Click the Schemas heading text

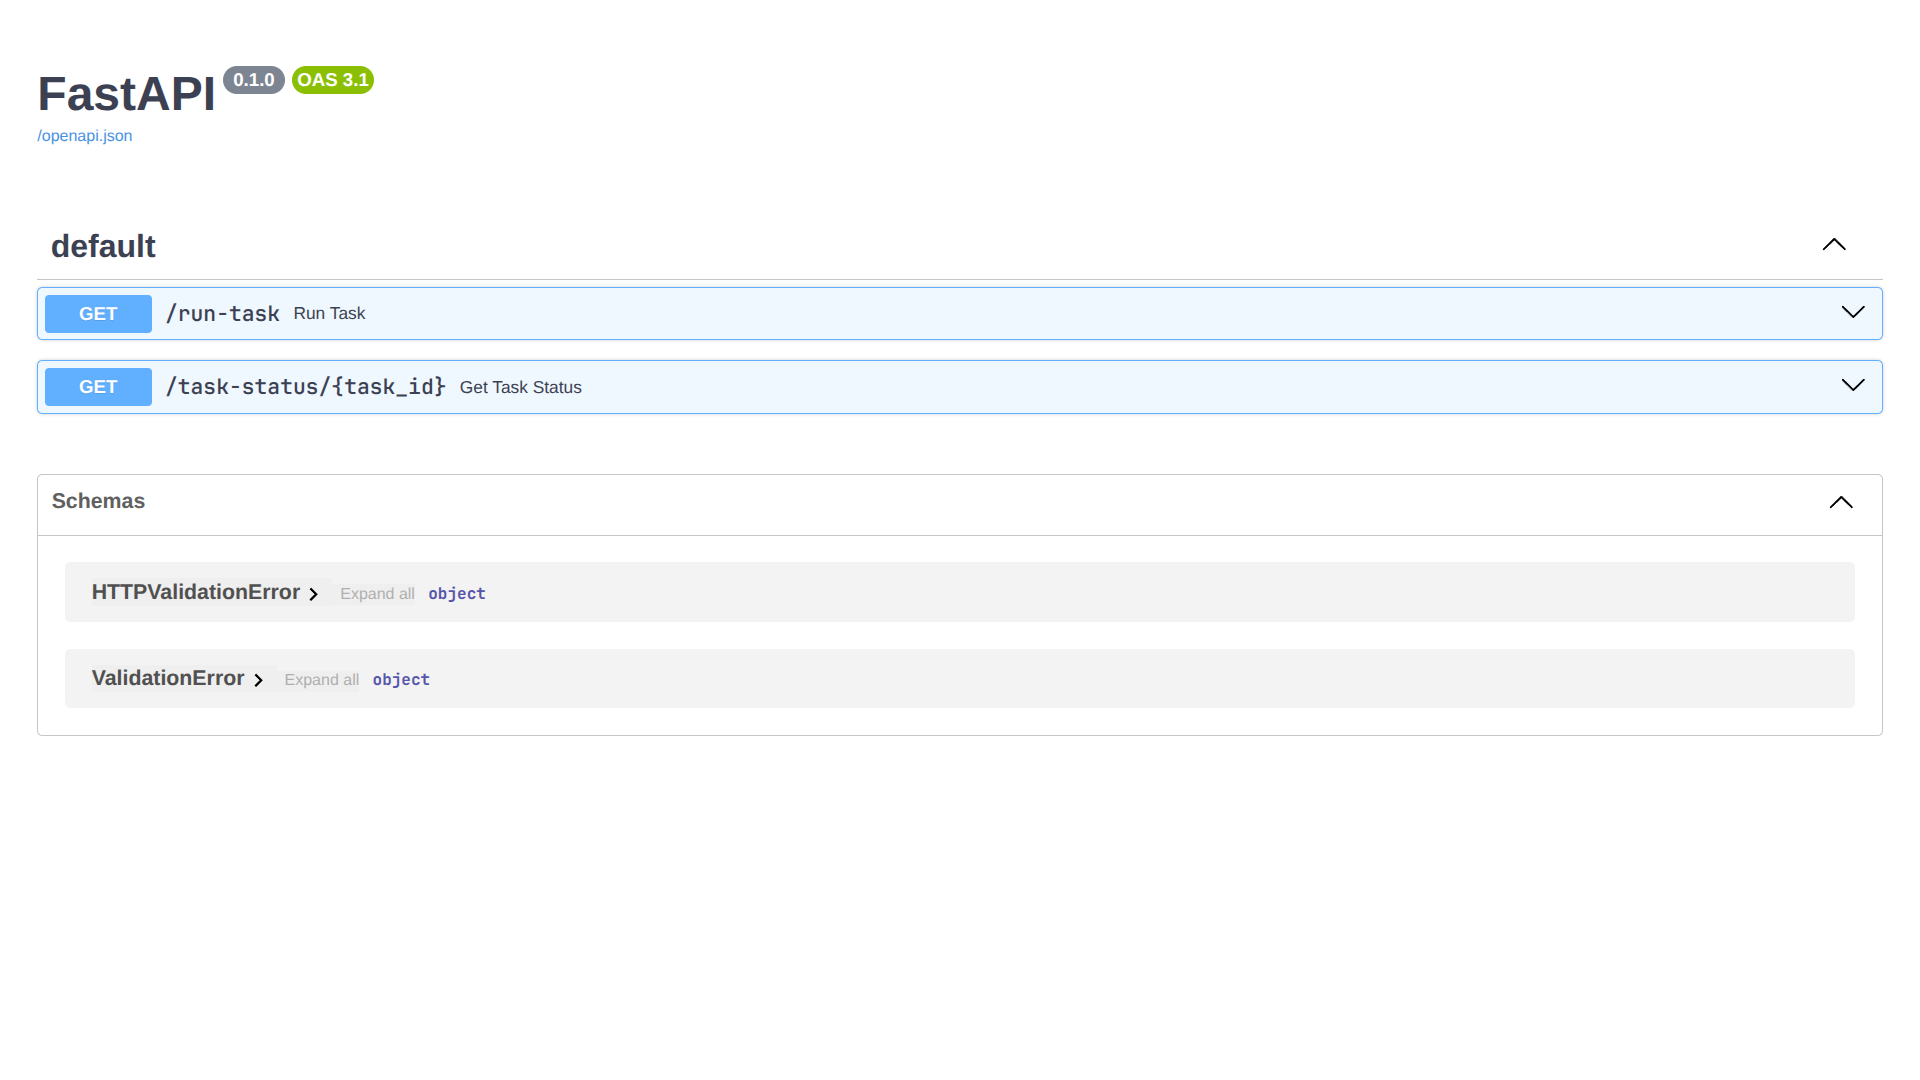(98, 501)
